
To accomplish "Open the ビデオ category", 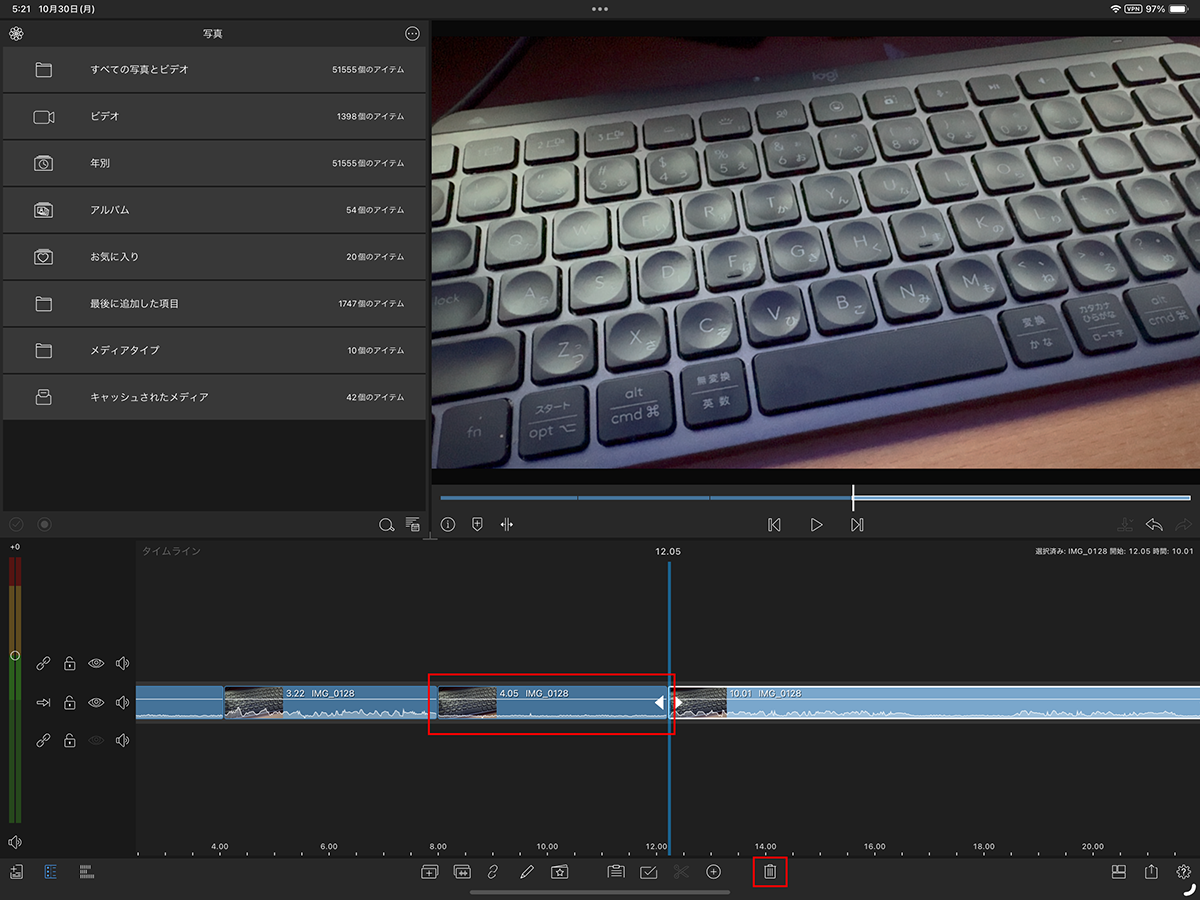I will 214,117.
